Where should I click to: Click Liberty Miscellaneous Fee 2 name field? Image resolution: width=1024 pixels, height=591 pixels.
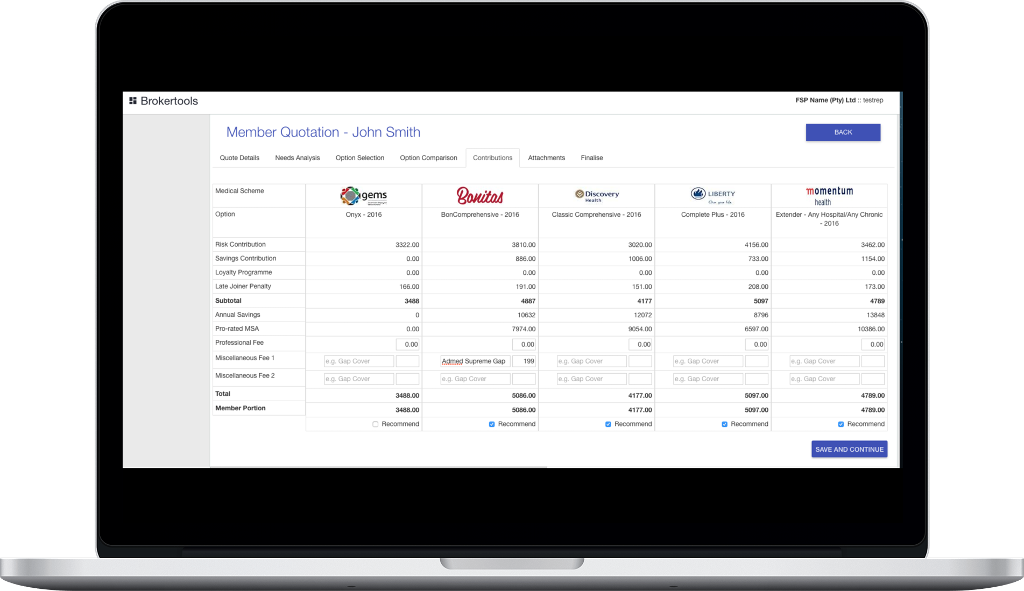tap(707, 379)
